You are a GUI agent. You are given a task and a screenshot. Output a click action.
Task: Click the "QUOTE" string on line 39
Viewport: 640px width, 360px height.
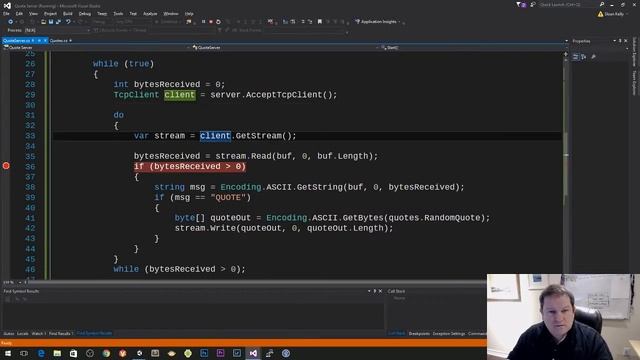[x=228, y=198]
